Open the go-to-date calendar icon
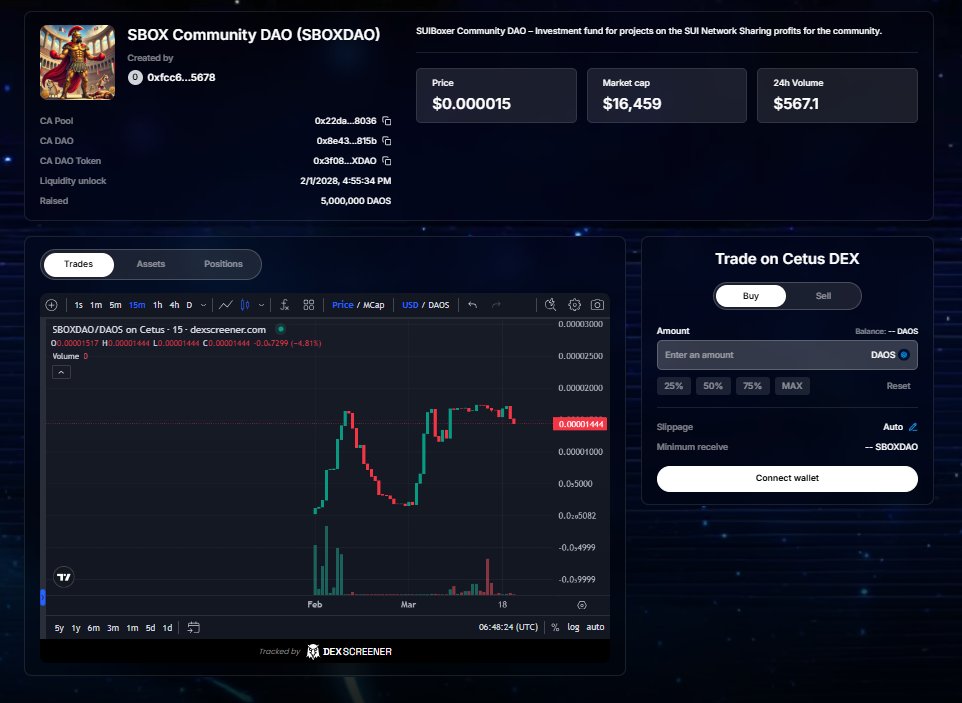 193,628
